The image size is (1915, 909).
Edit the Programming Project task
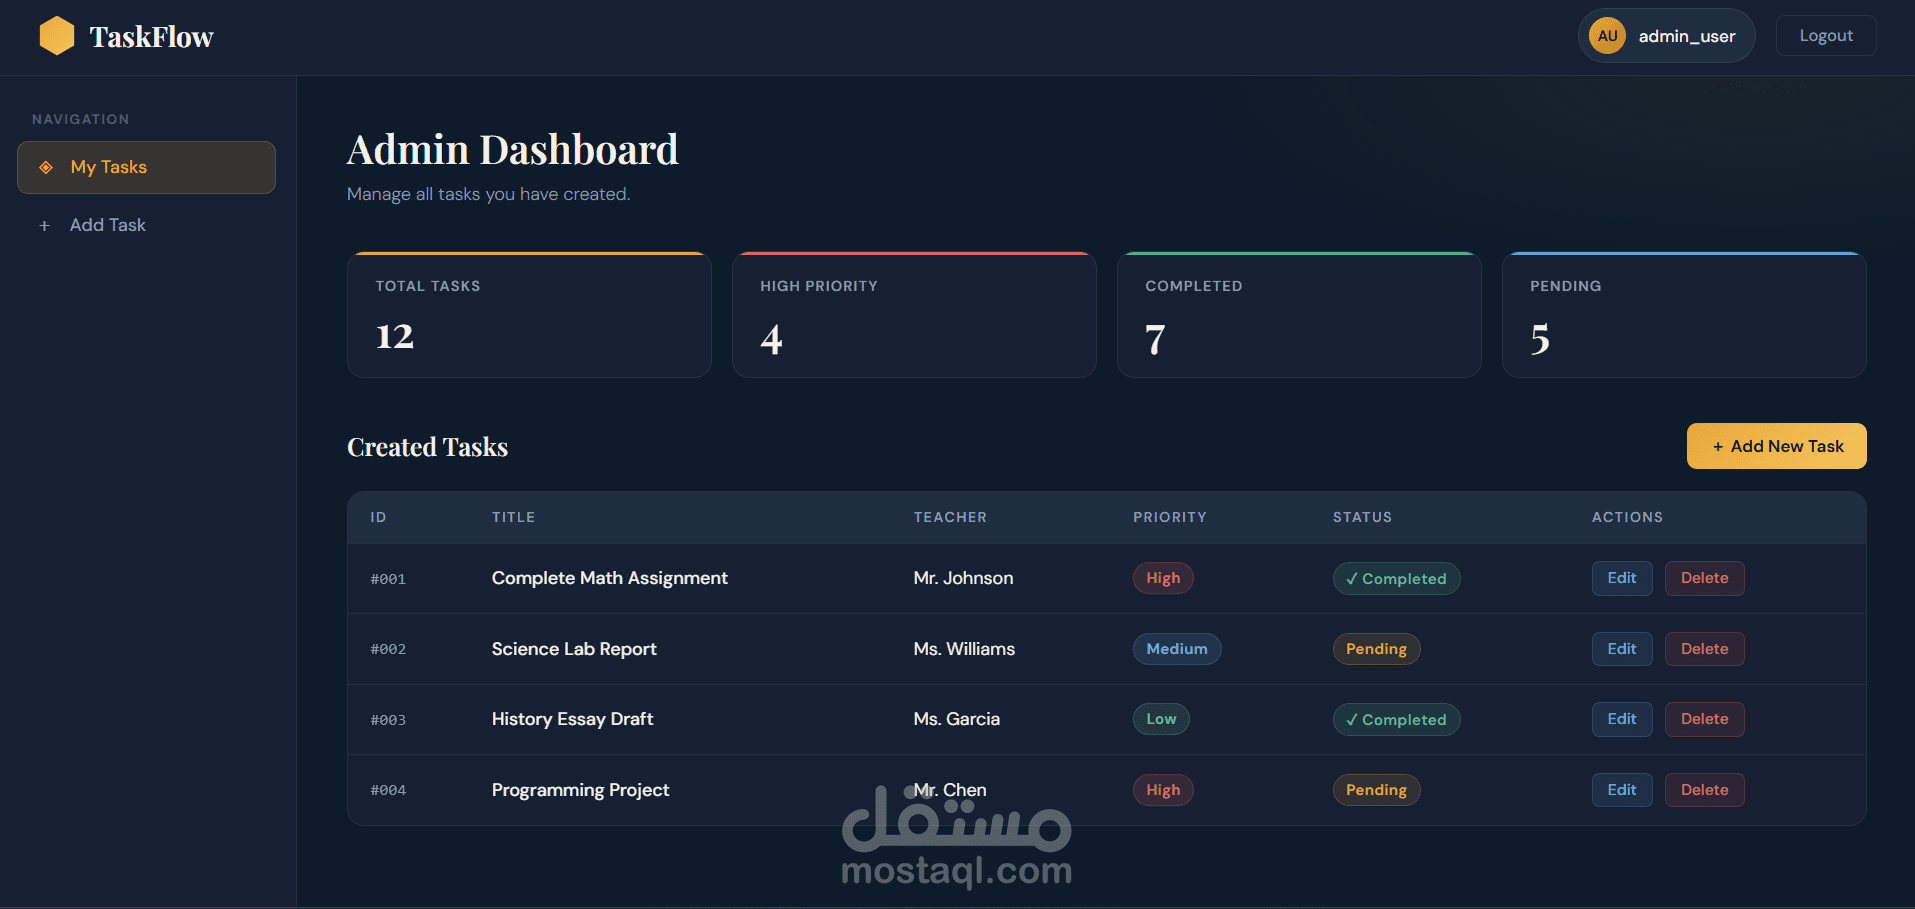tap(1622, 790)
